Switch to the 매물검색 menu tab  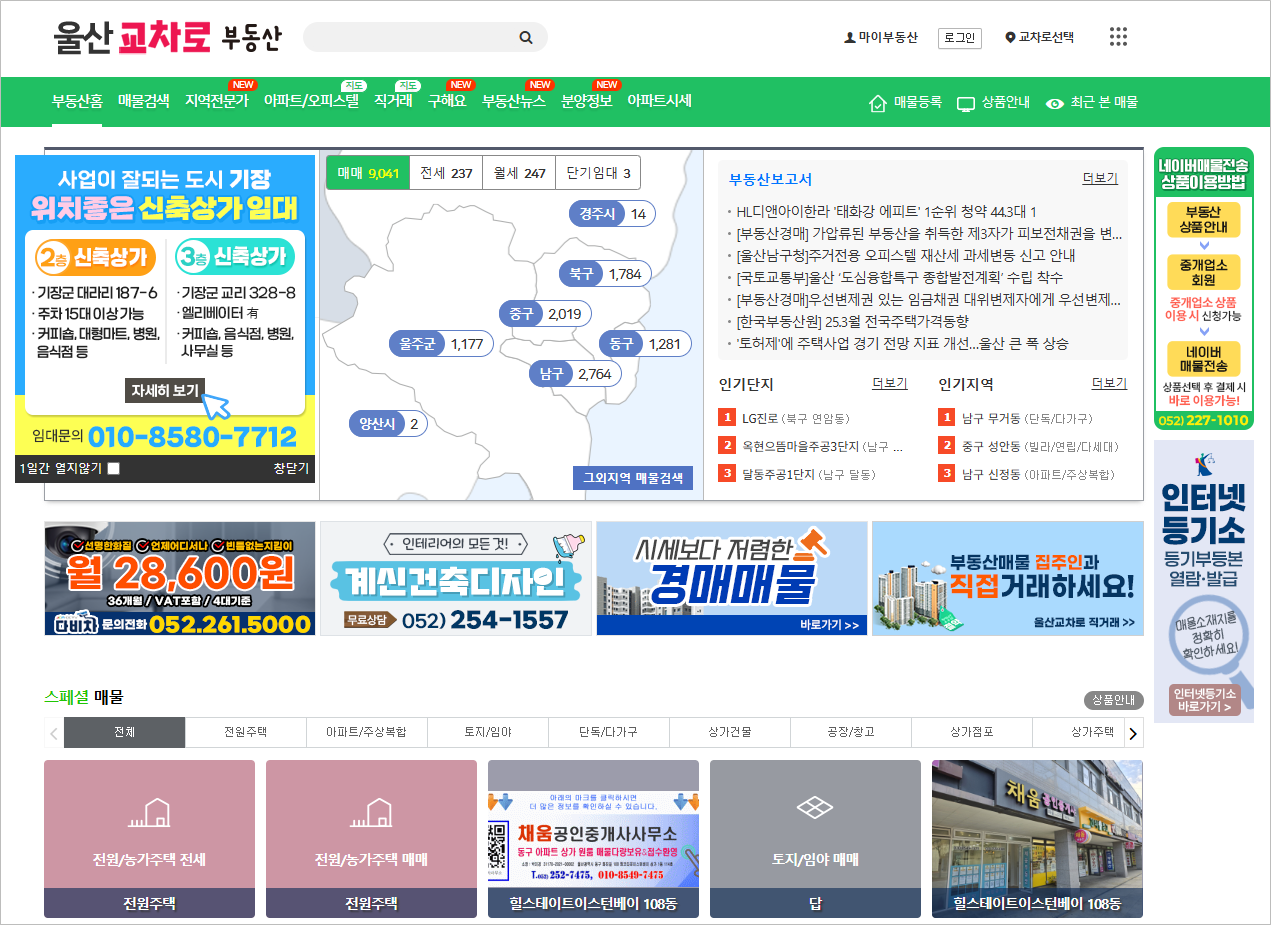point(143,102)
